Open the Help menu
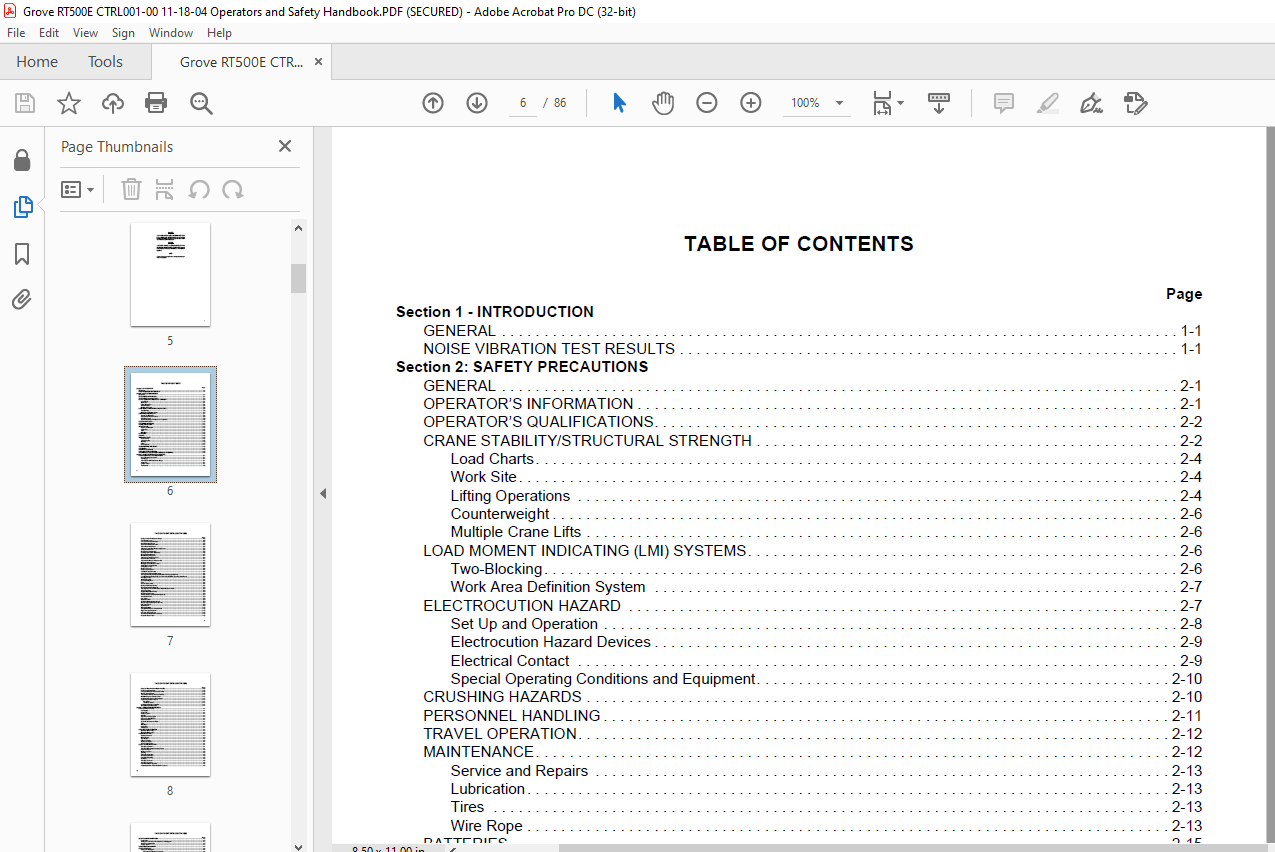1275x852 pixels. [220, 33]
